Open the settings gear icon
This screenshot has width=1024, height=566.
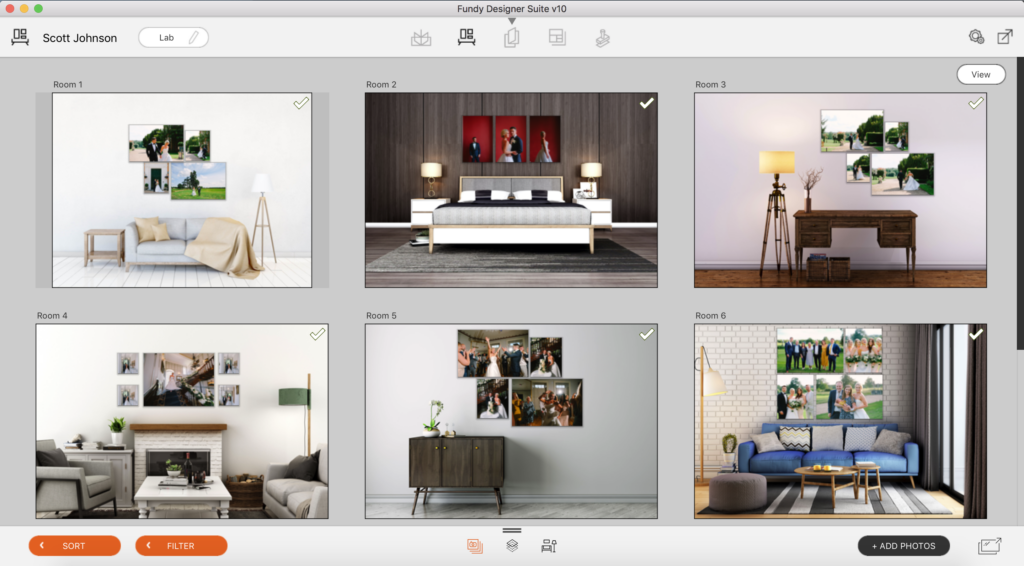976,37
